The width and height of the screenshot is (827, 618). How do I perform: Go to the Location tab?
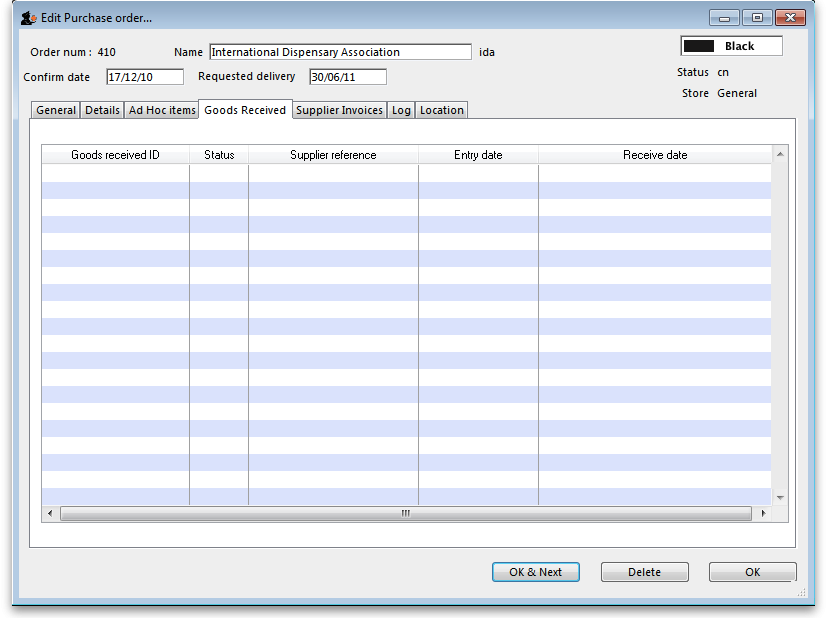442,110
